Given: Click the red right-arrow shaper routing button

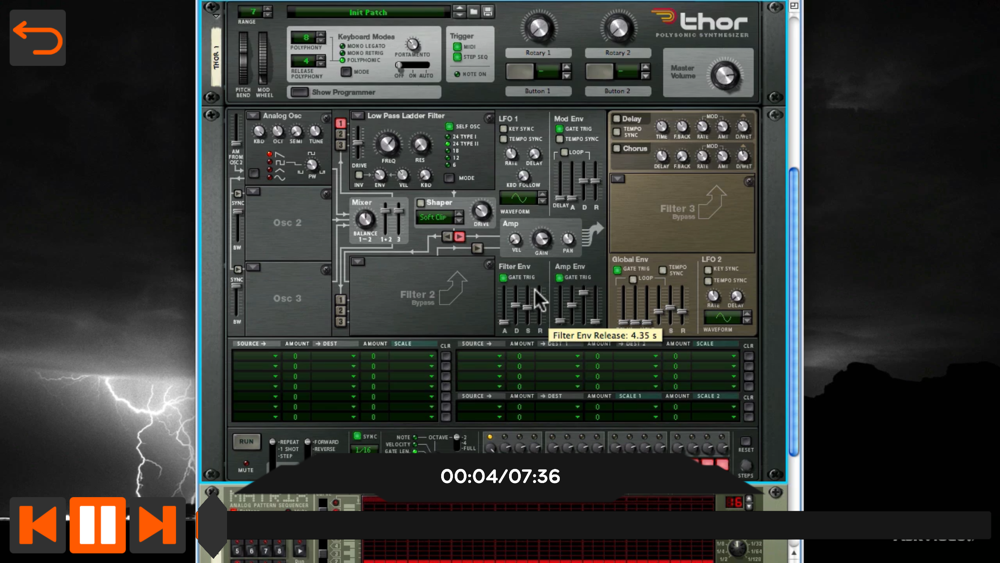Looking at the screenshot, I should [459, 237].
